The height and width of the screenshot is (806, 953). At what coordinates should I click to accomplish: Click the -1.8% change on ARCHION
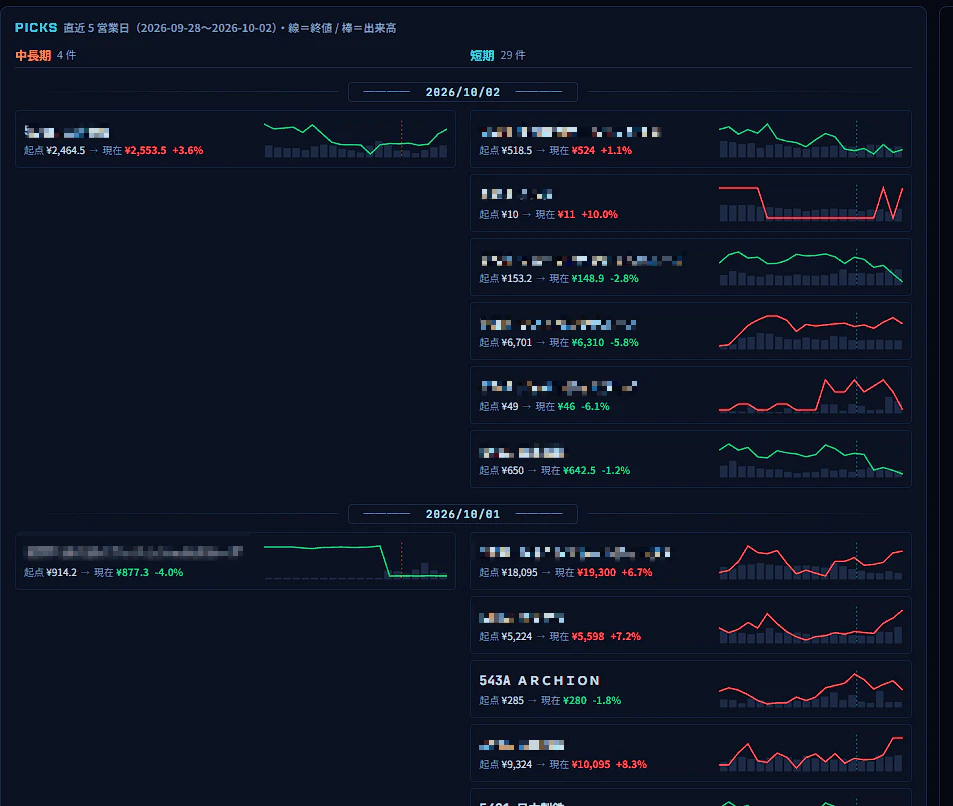(607, 700)
